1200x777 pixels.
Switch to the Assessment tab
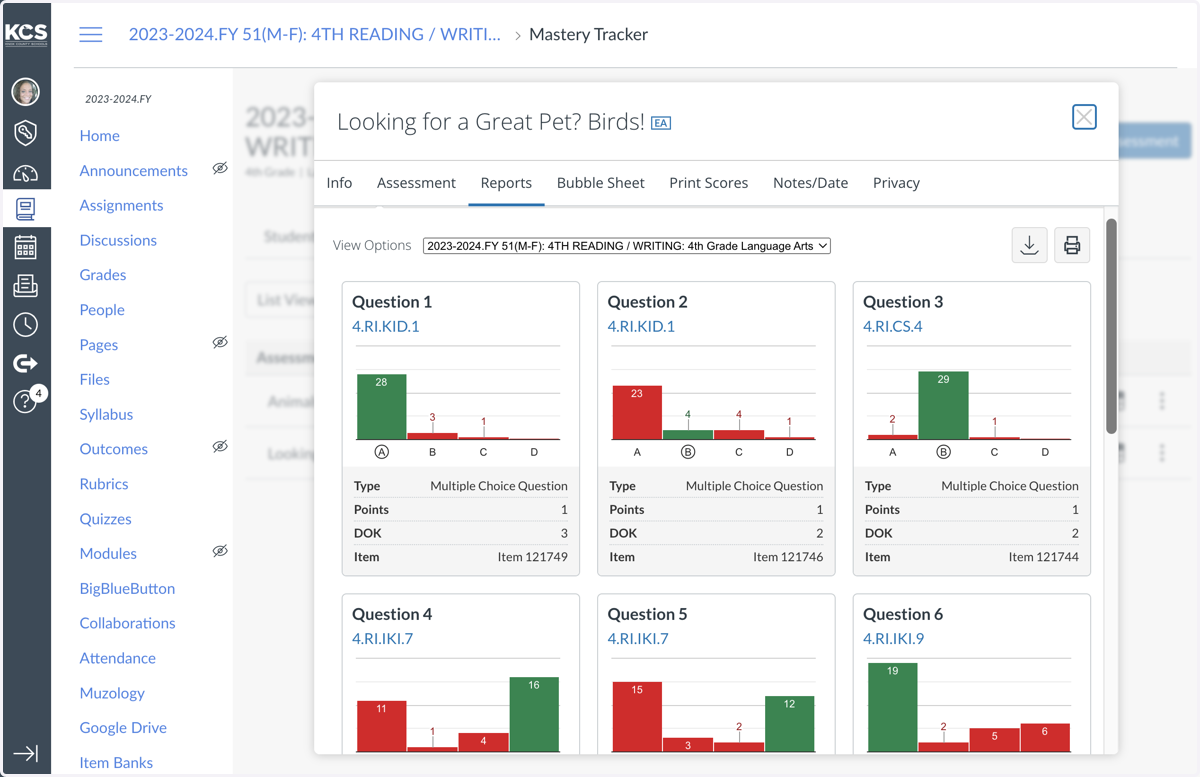pos(416,183)
